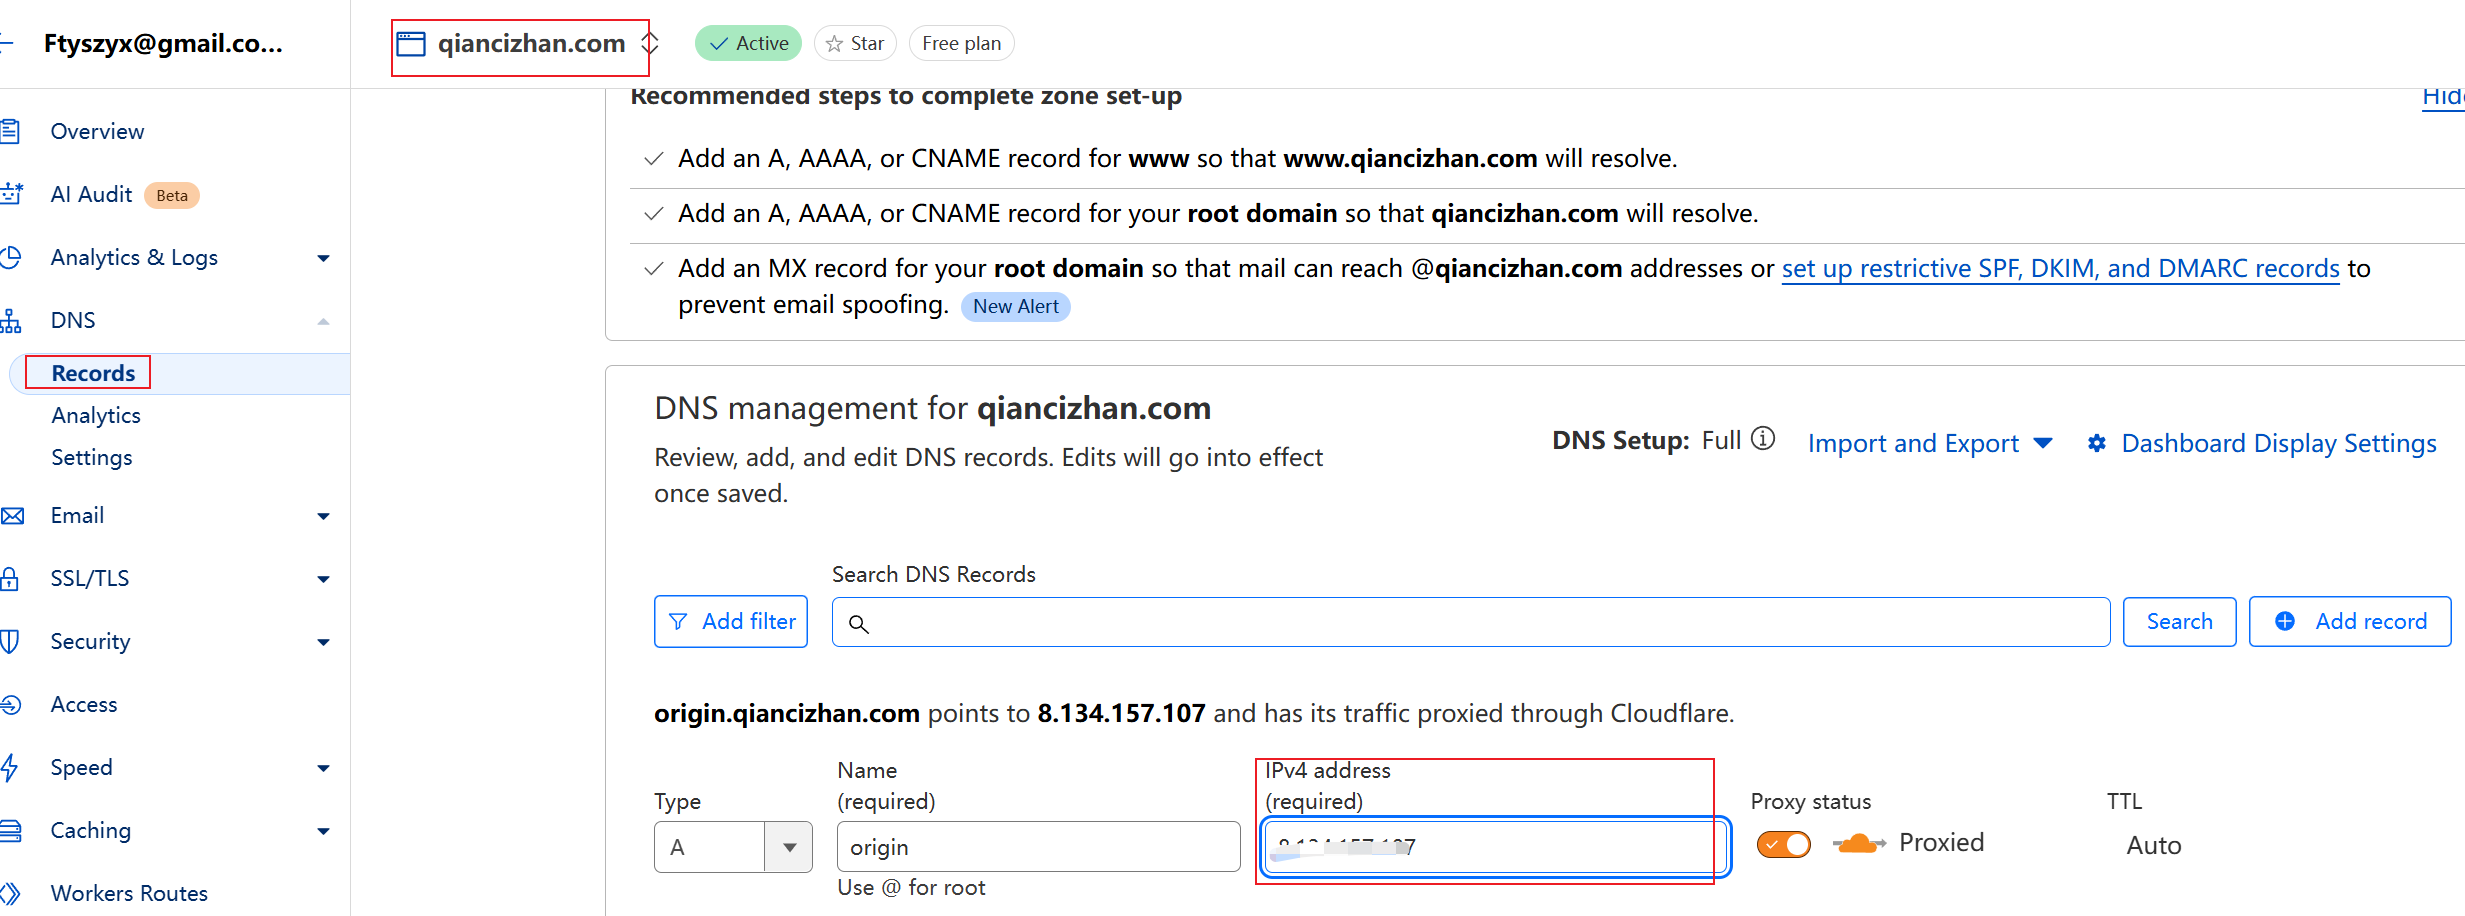Screen dimensions: 2465x916
Task: Click the domain switcher arrows icon
Action: tap(650, 43)
